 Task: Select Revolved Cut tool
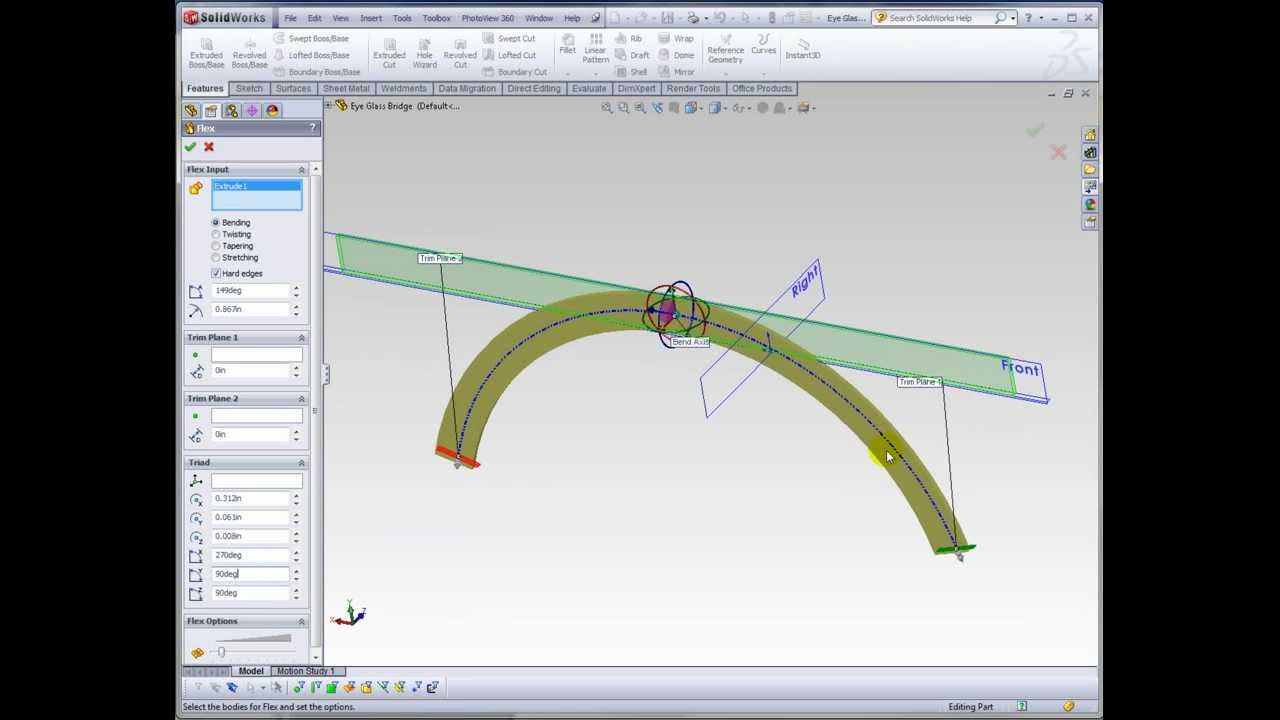(460, 54)
